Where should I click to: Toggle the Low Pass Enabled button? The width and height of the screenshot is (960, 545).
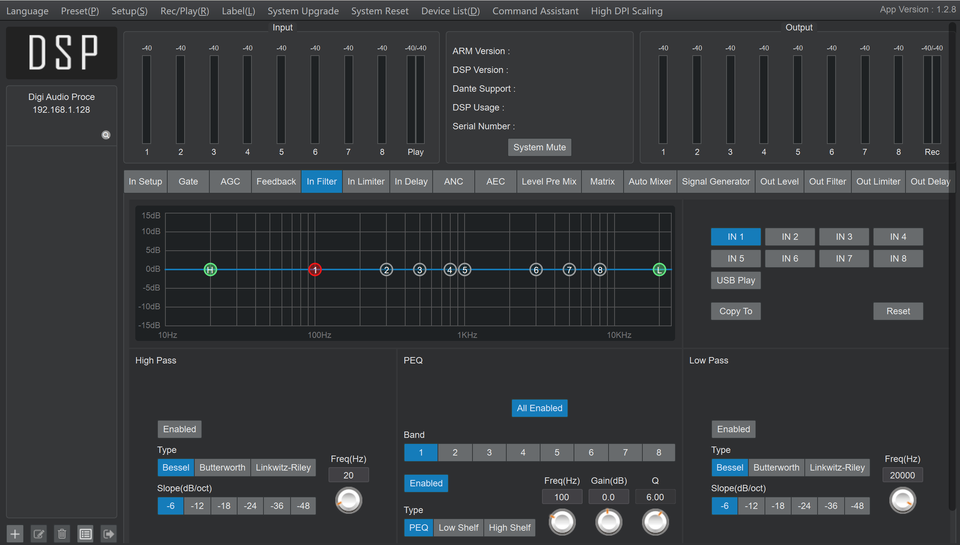click(733, 429)
